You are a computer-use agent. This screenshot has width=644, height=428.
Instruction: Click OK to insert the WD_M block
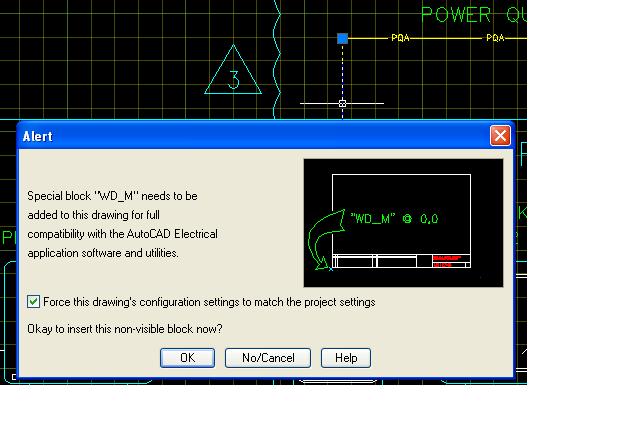187,358
